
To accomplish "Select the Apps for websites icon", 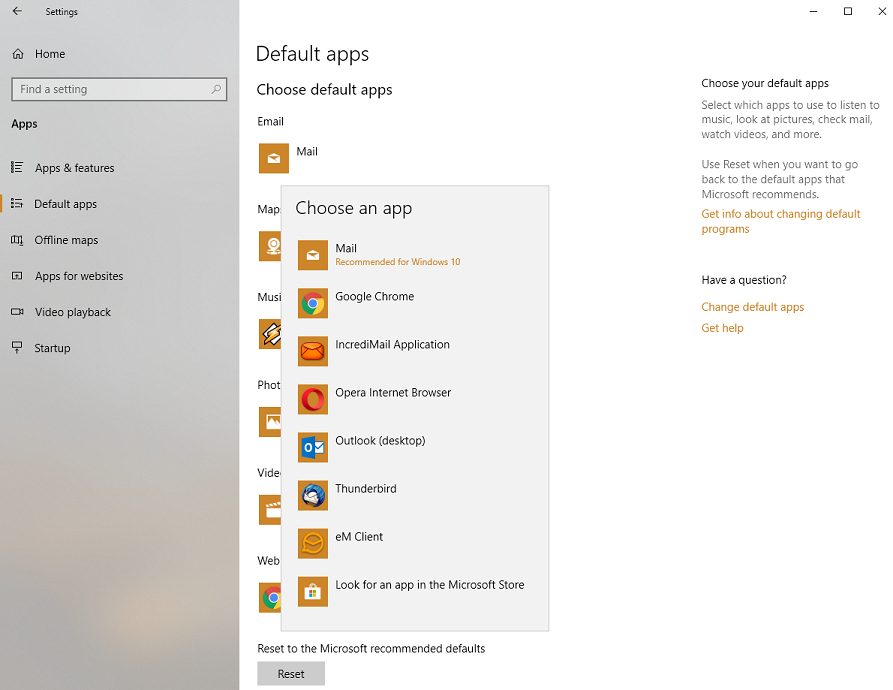I will click(17, 276).
